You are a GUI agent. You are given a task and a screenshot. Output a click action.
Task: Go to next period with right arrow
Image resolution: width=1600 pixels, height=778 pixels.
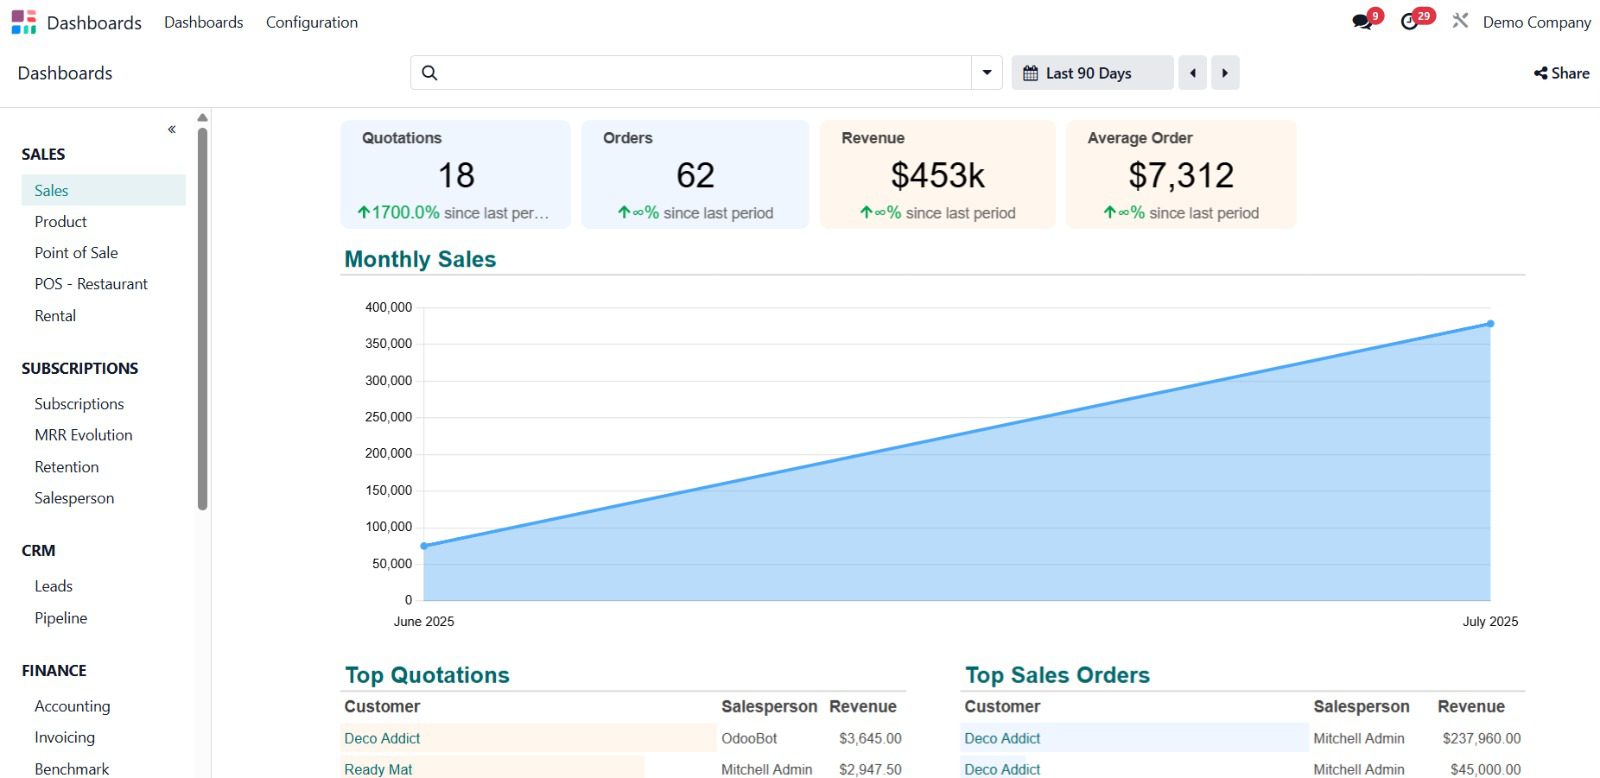pos(1225,73)
